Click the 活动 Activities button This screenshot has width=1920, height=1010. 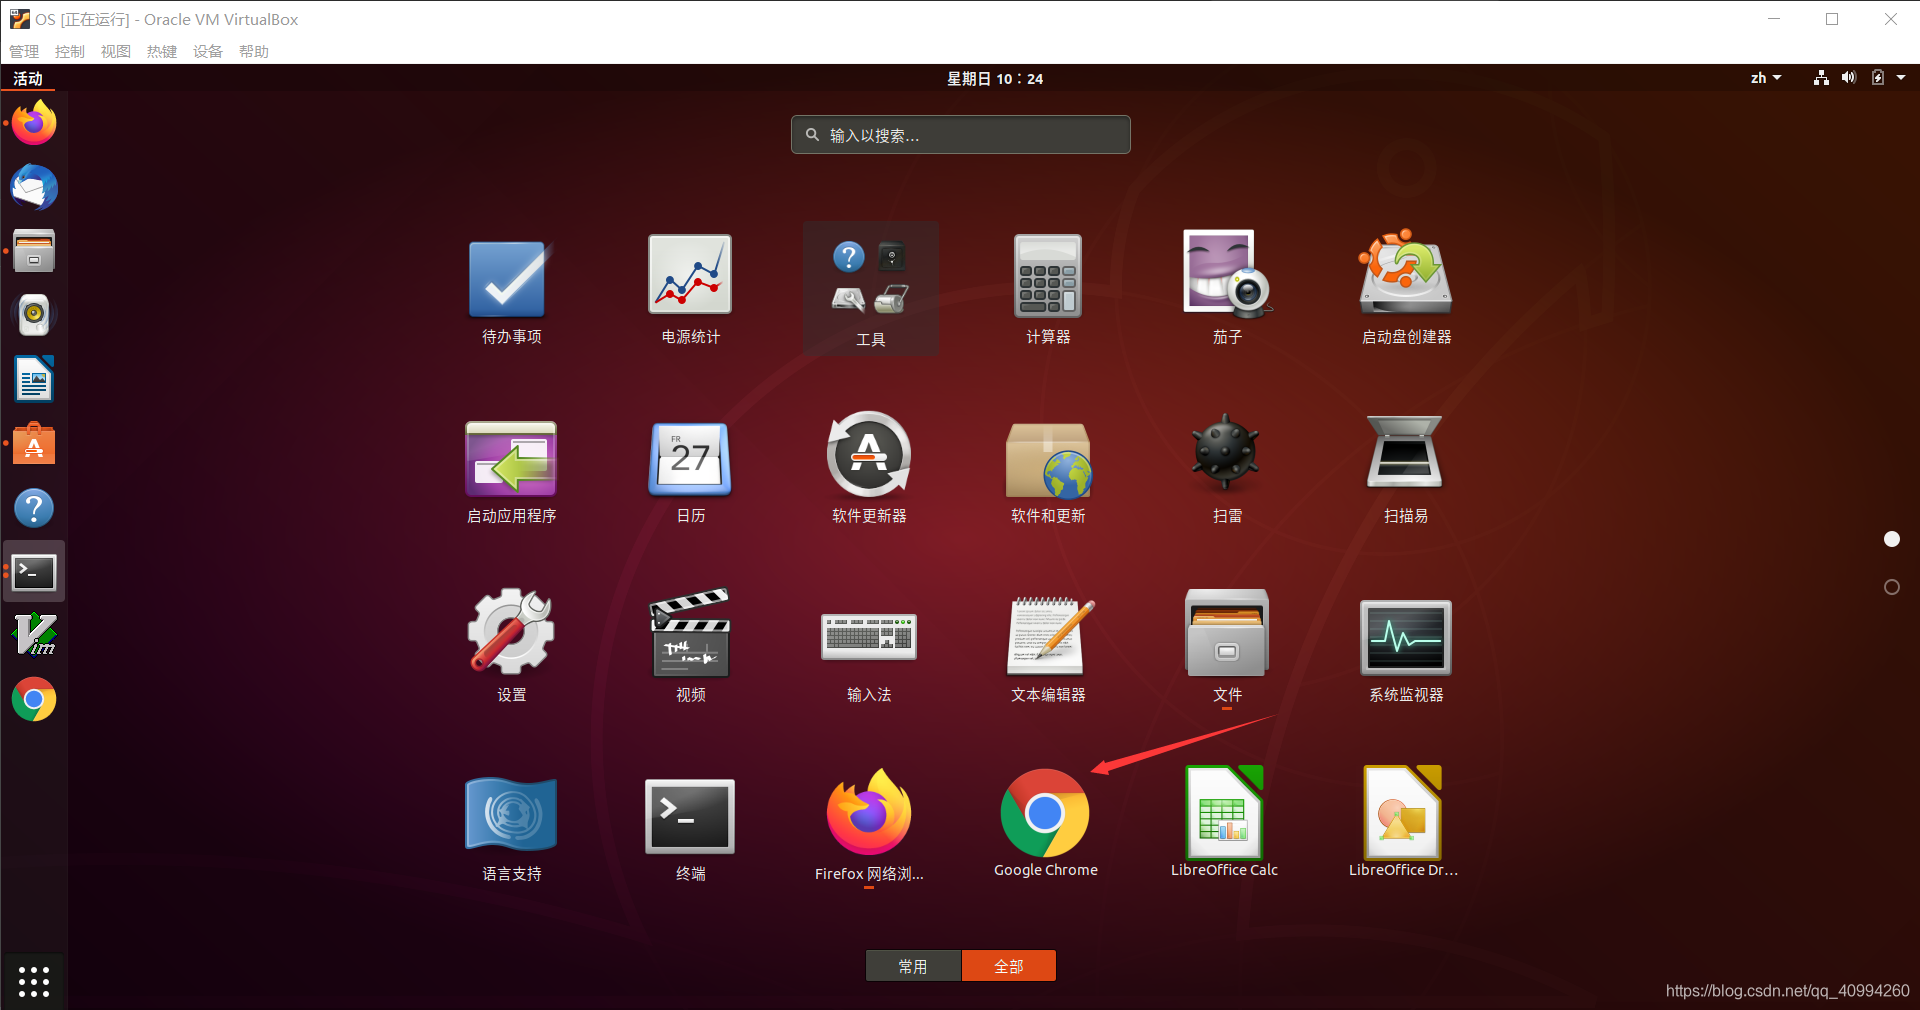28,78
